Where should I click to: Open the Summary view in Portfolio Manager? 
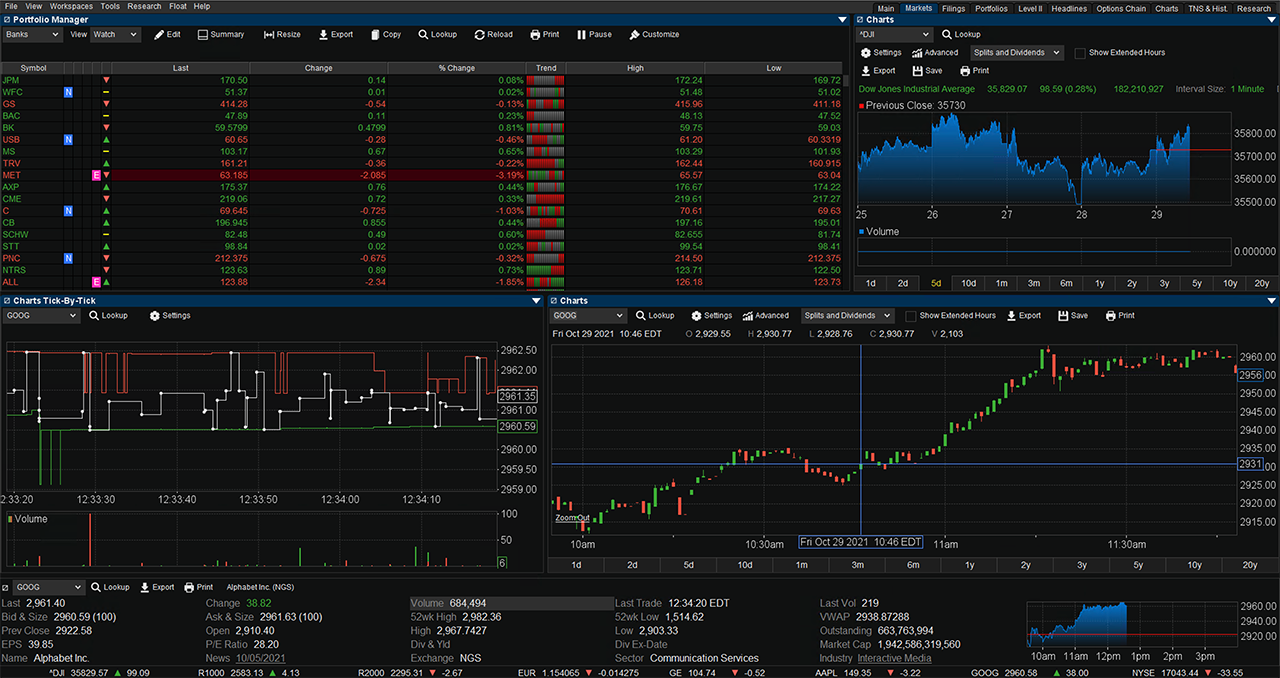[x=220, y=34]
